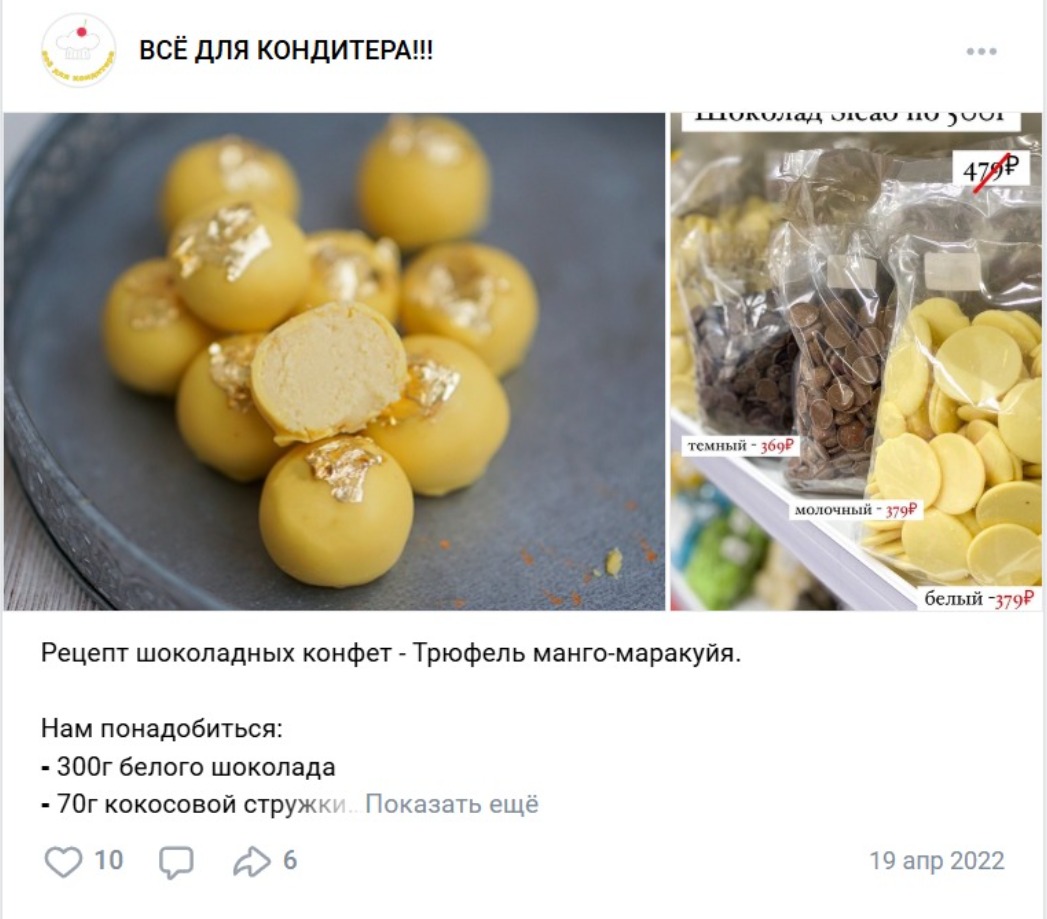The height and width of the screenshot is (919, 1047).
Task: Expand full text with Показать ещё
Action: pos(451,804)
